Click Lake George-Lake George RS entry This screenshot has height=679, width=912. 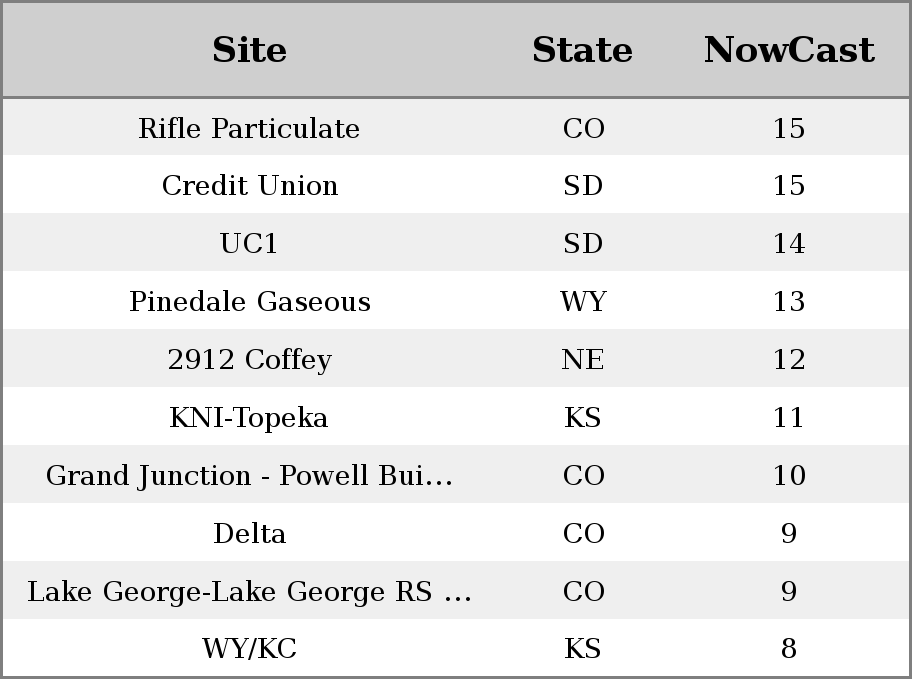(x=250, y=591)
